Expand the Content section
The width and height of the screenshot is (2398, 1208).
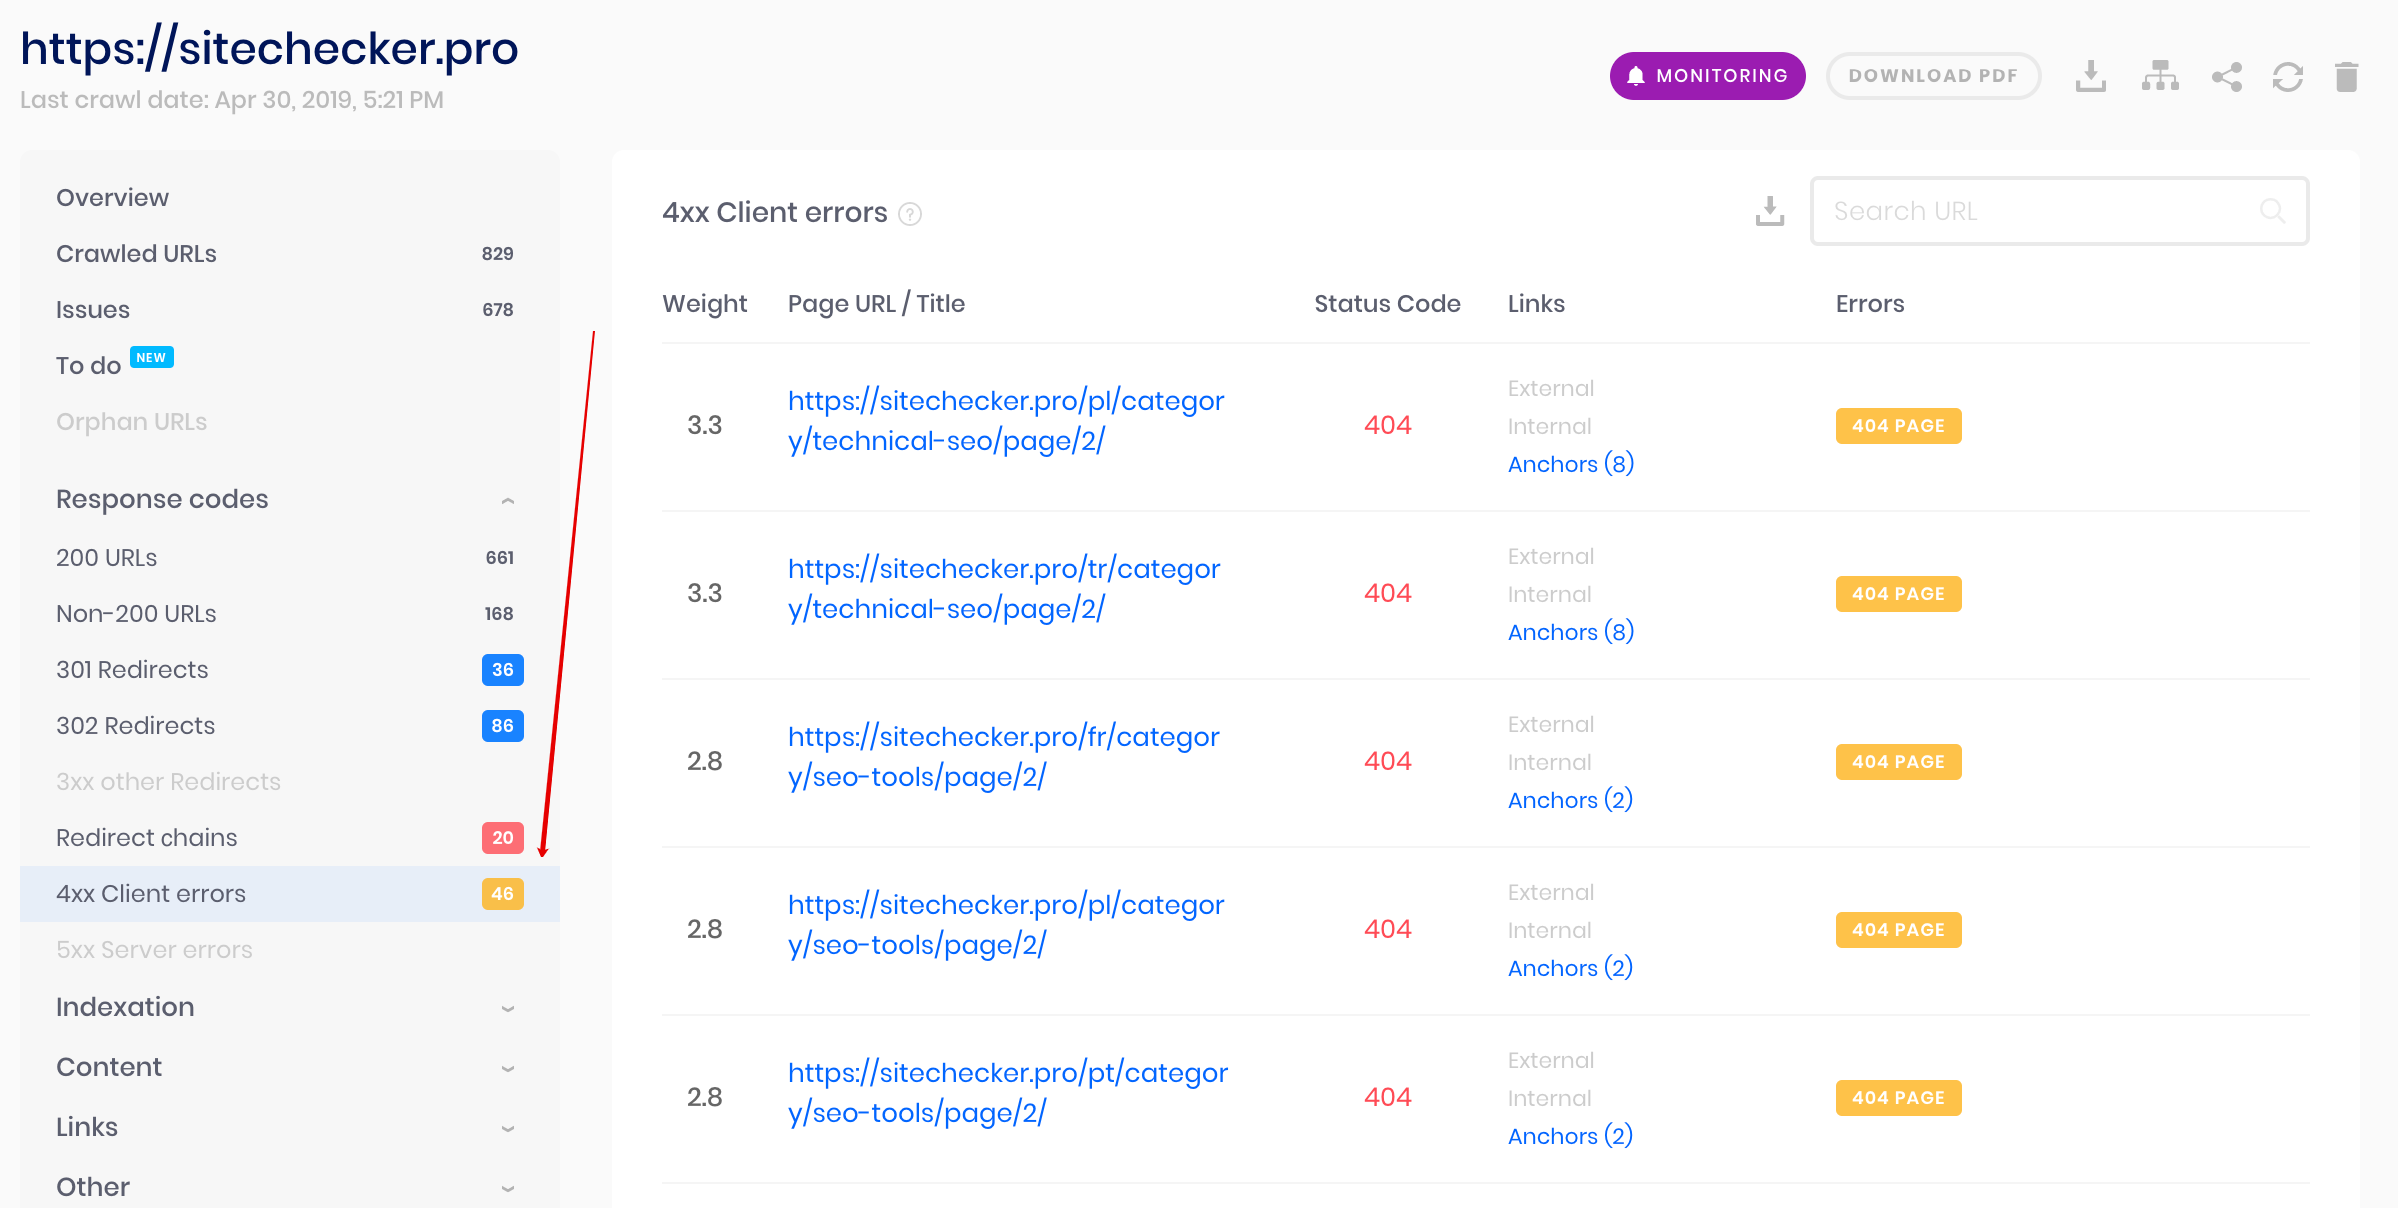coord(289,1067)
